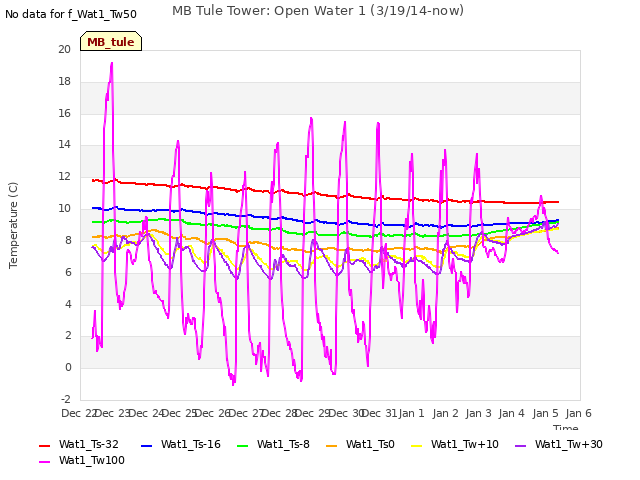This screenshot has height=480, width=640.
Task: Click the 8 y-axis tick label
Action: pos(68,240)
